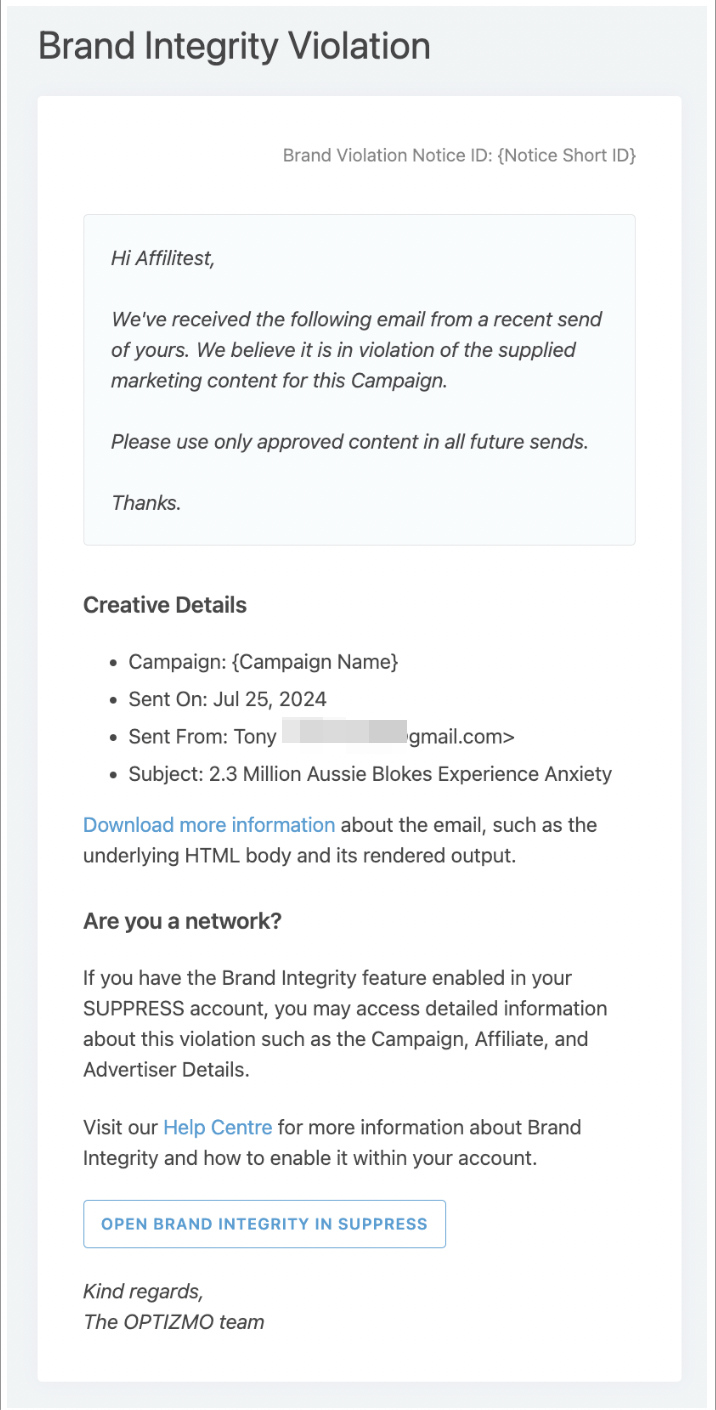Click the Brand Violation Notice ID text
The height and width of the screenshot is (1410, 716).
point(460,155)
